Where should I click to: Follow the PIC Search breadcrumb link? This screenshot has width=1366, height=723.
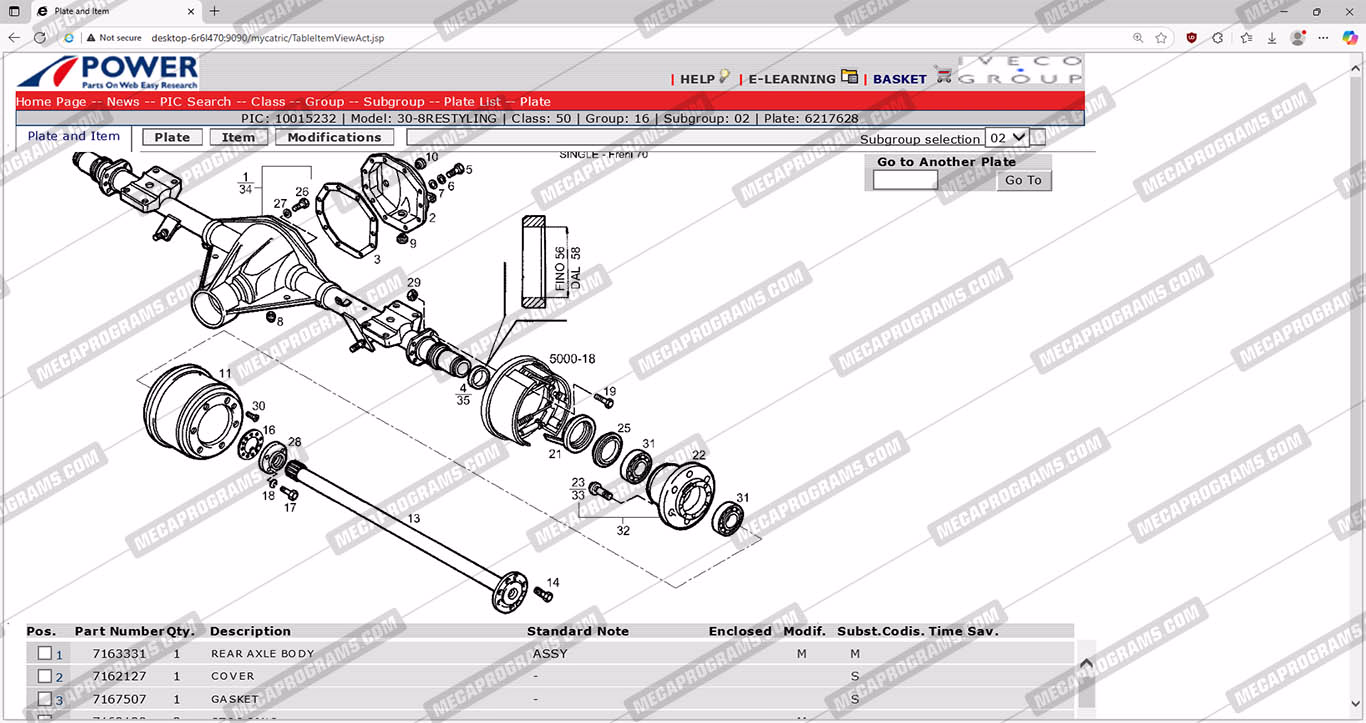click(x=195, y=102)
